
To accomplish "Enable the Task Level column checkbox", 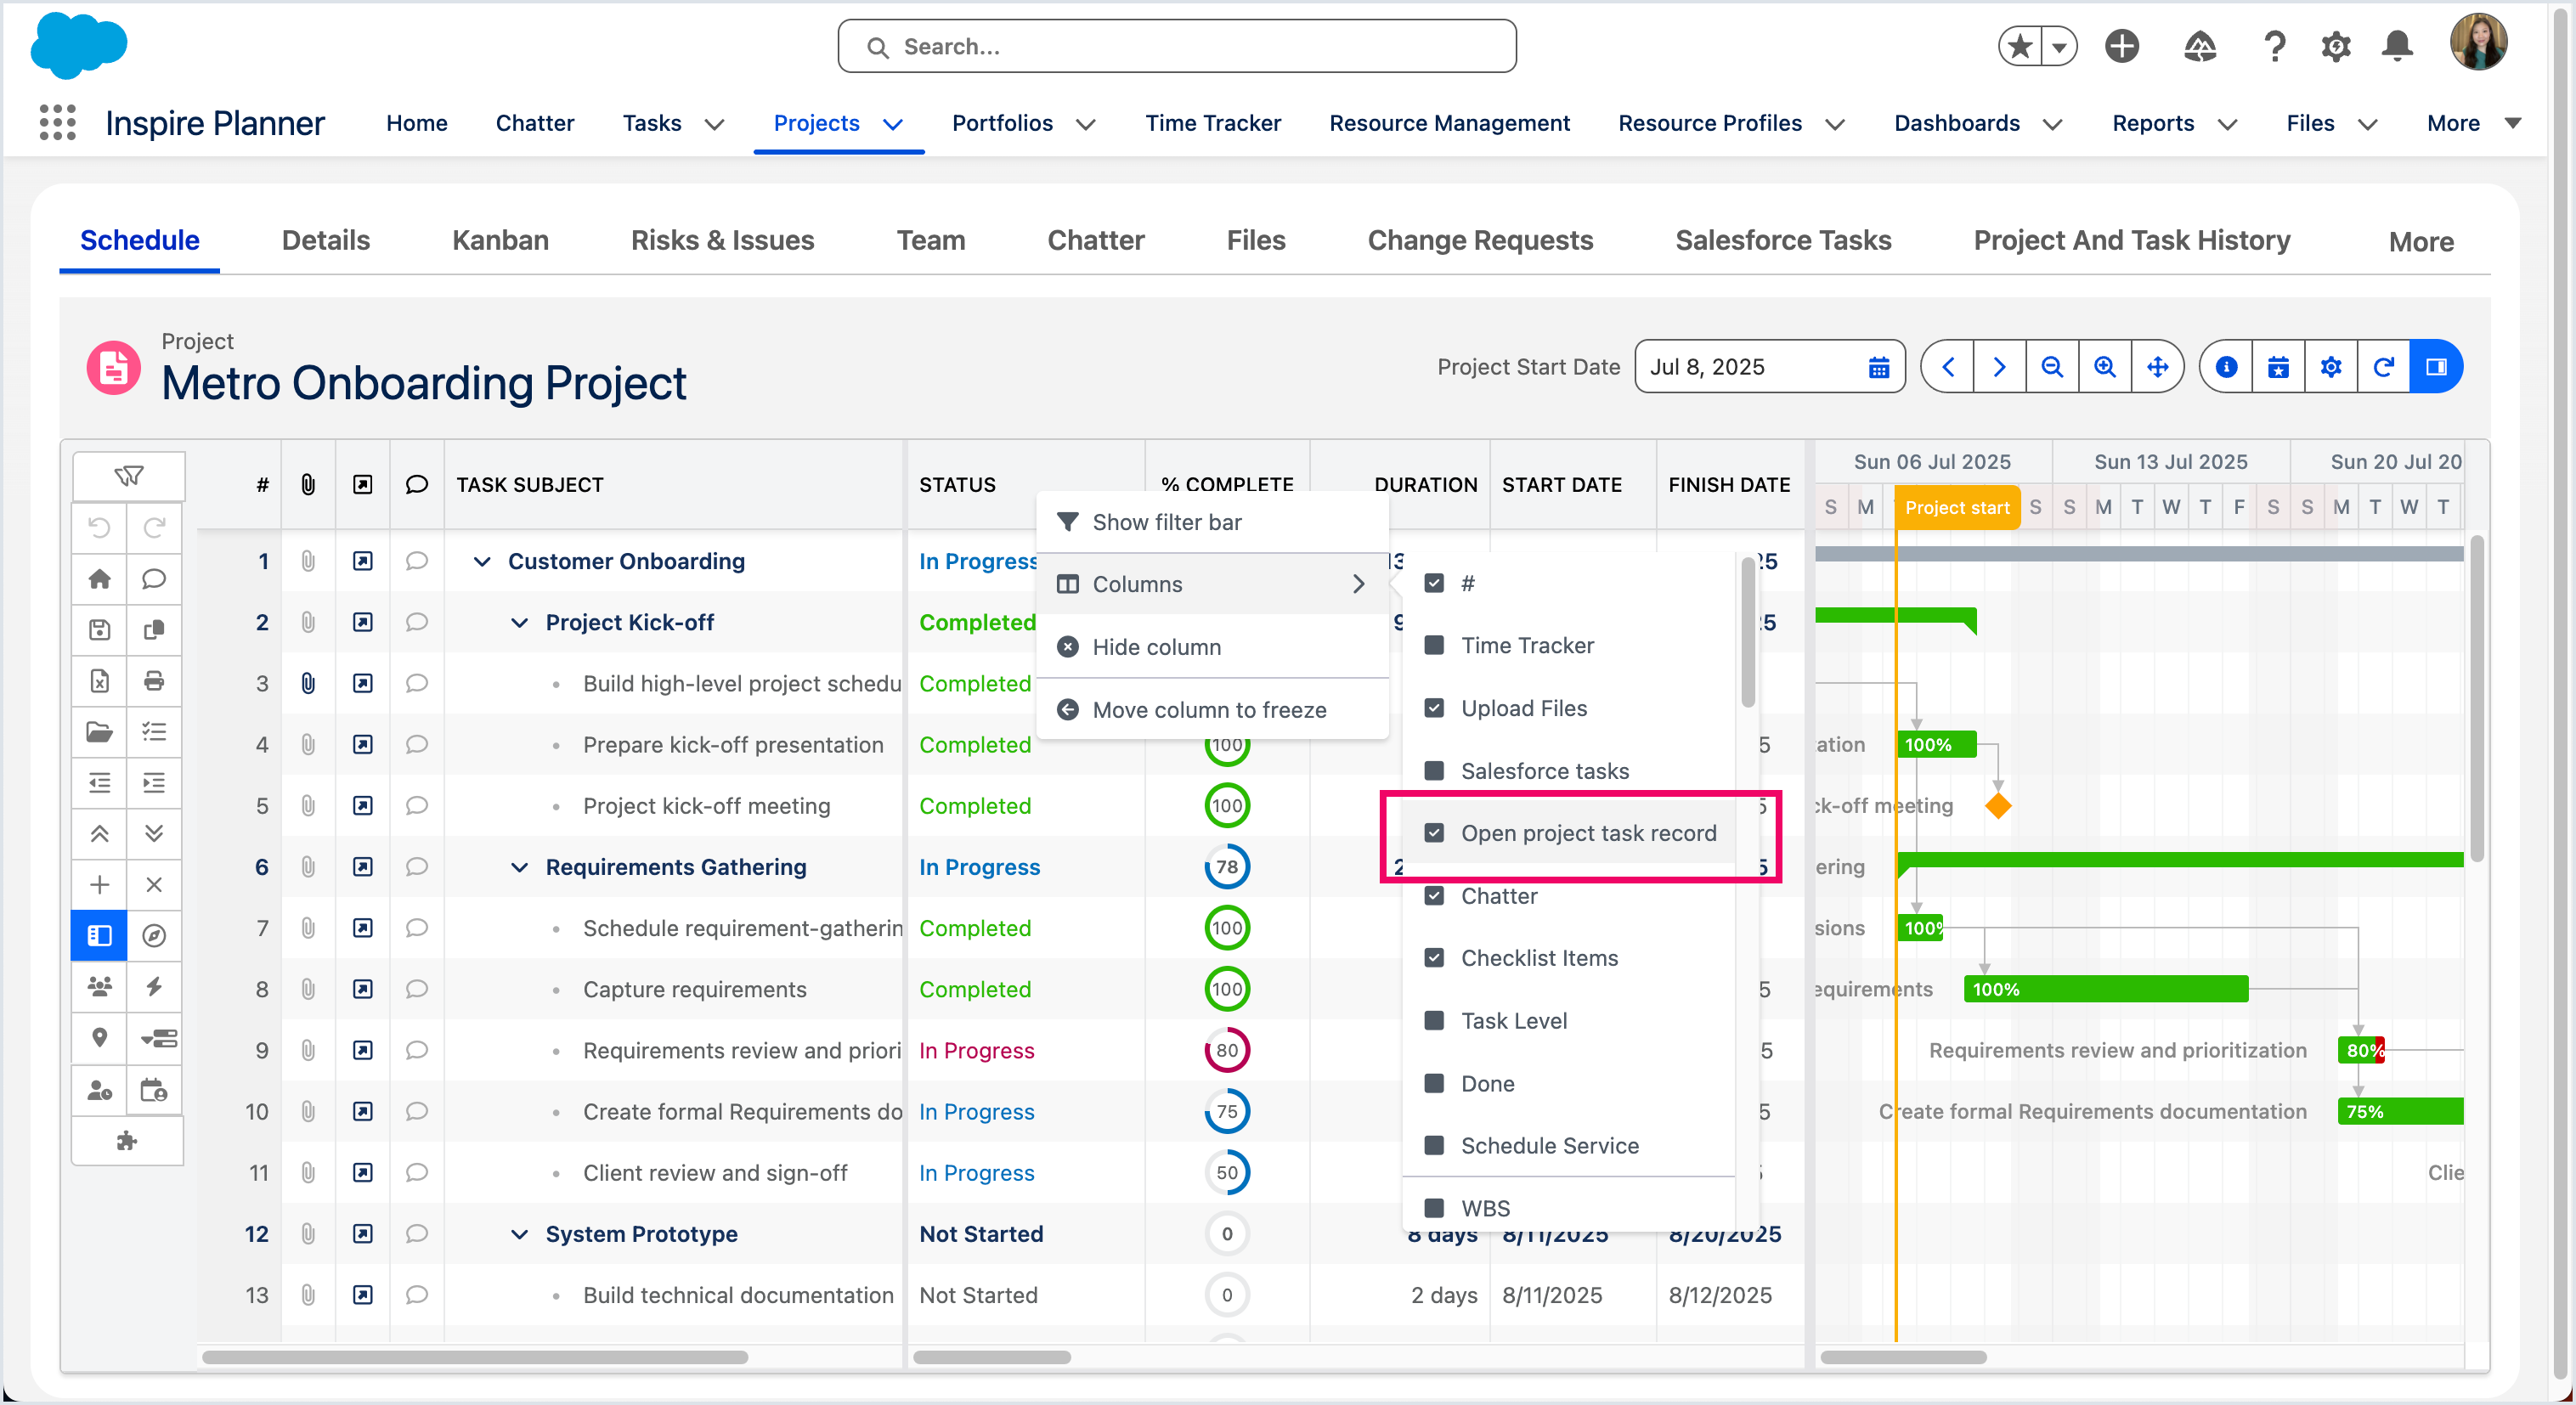I will point(1434,1021).
